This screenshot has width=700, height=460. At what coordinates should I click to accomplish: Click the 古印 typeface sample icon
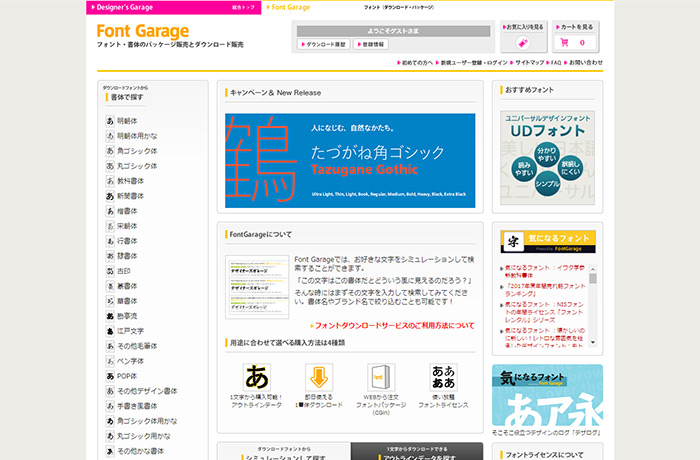coord(110,271)
